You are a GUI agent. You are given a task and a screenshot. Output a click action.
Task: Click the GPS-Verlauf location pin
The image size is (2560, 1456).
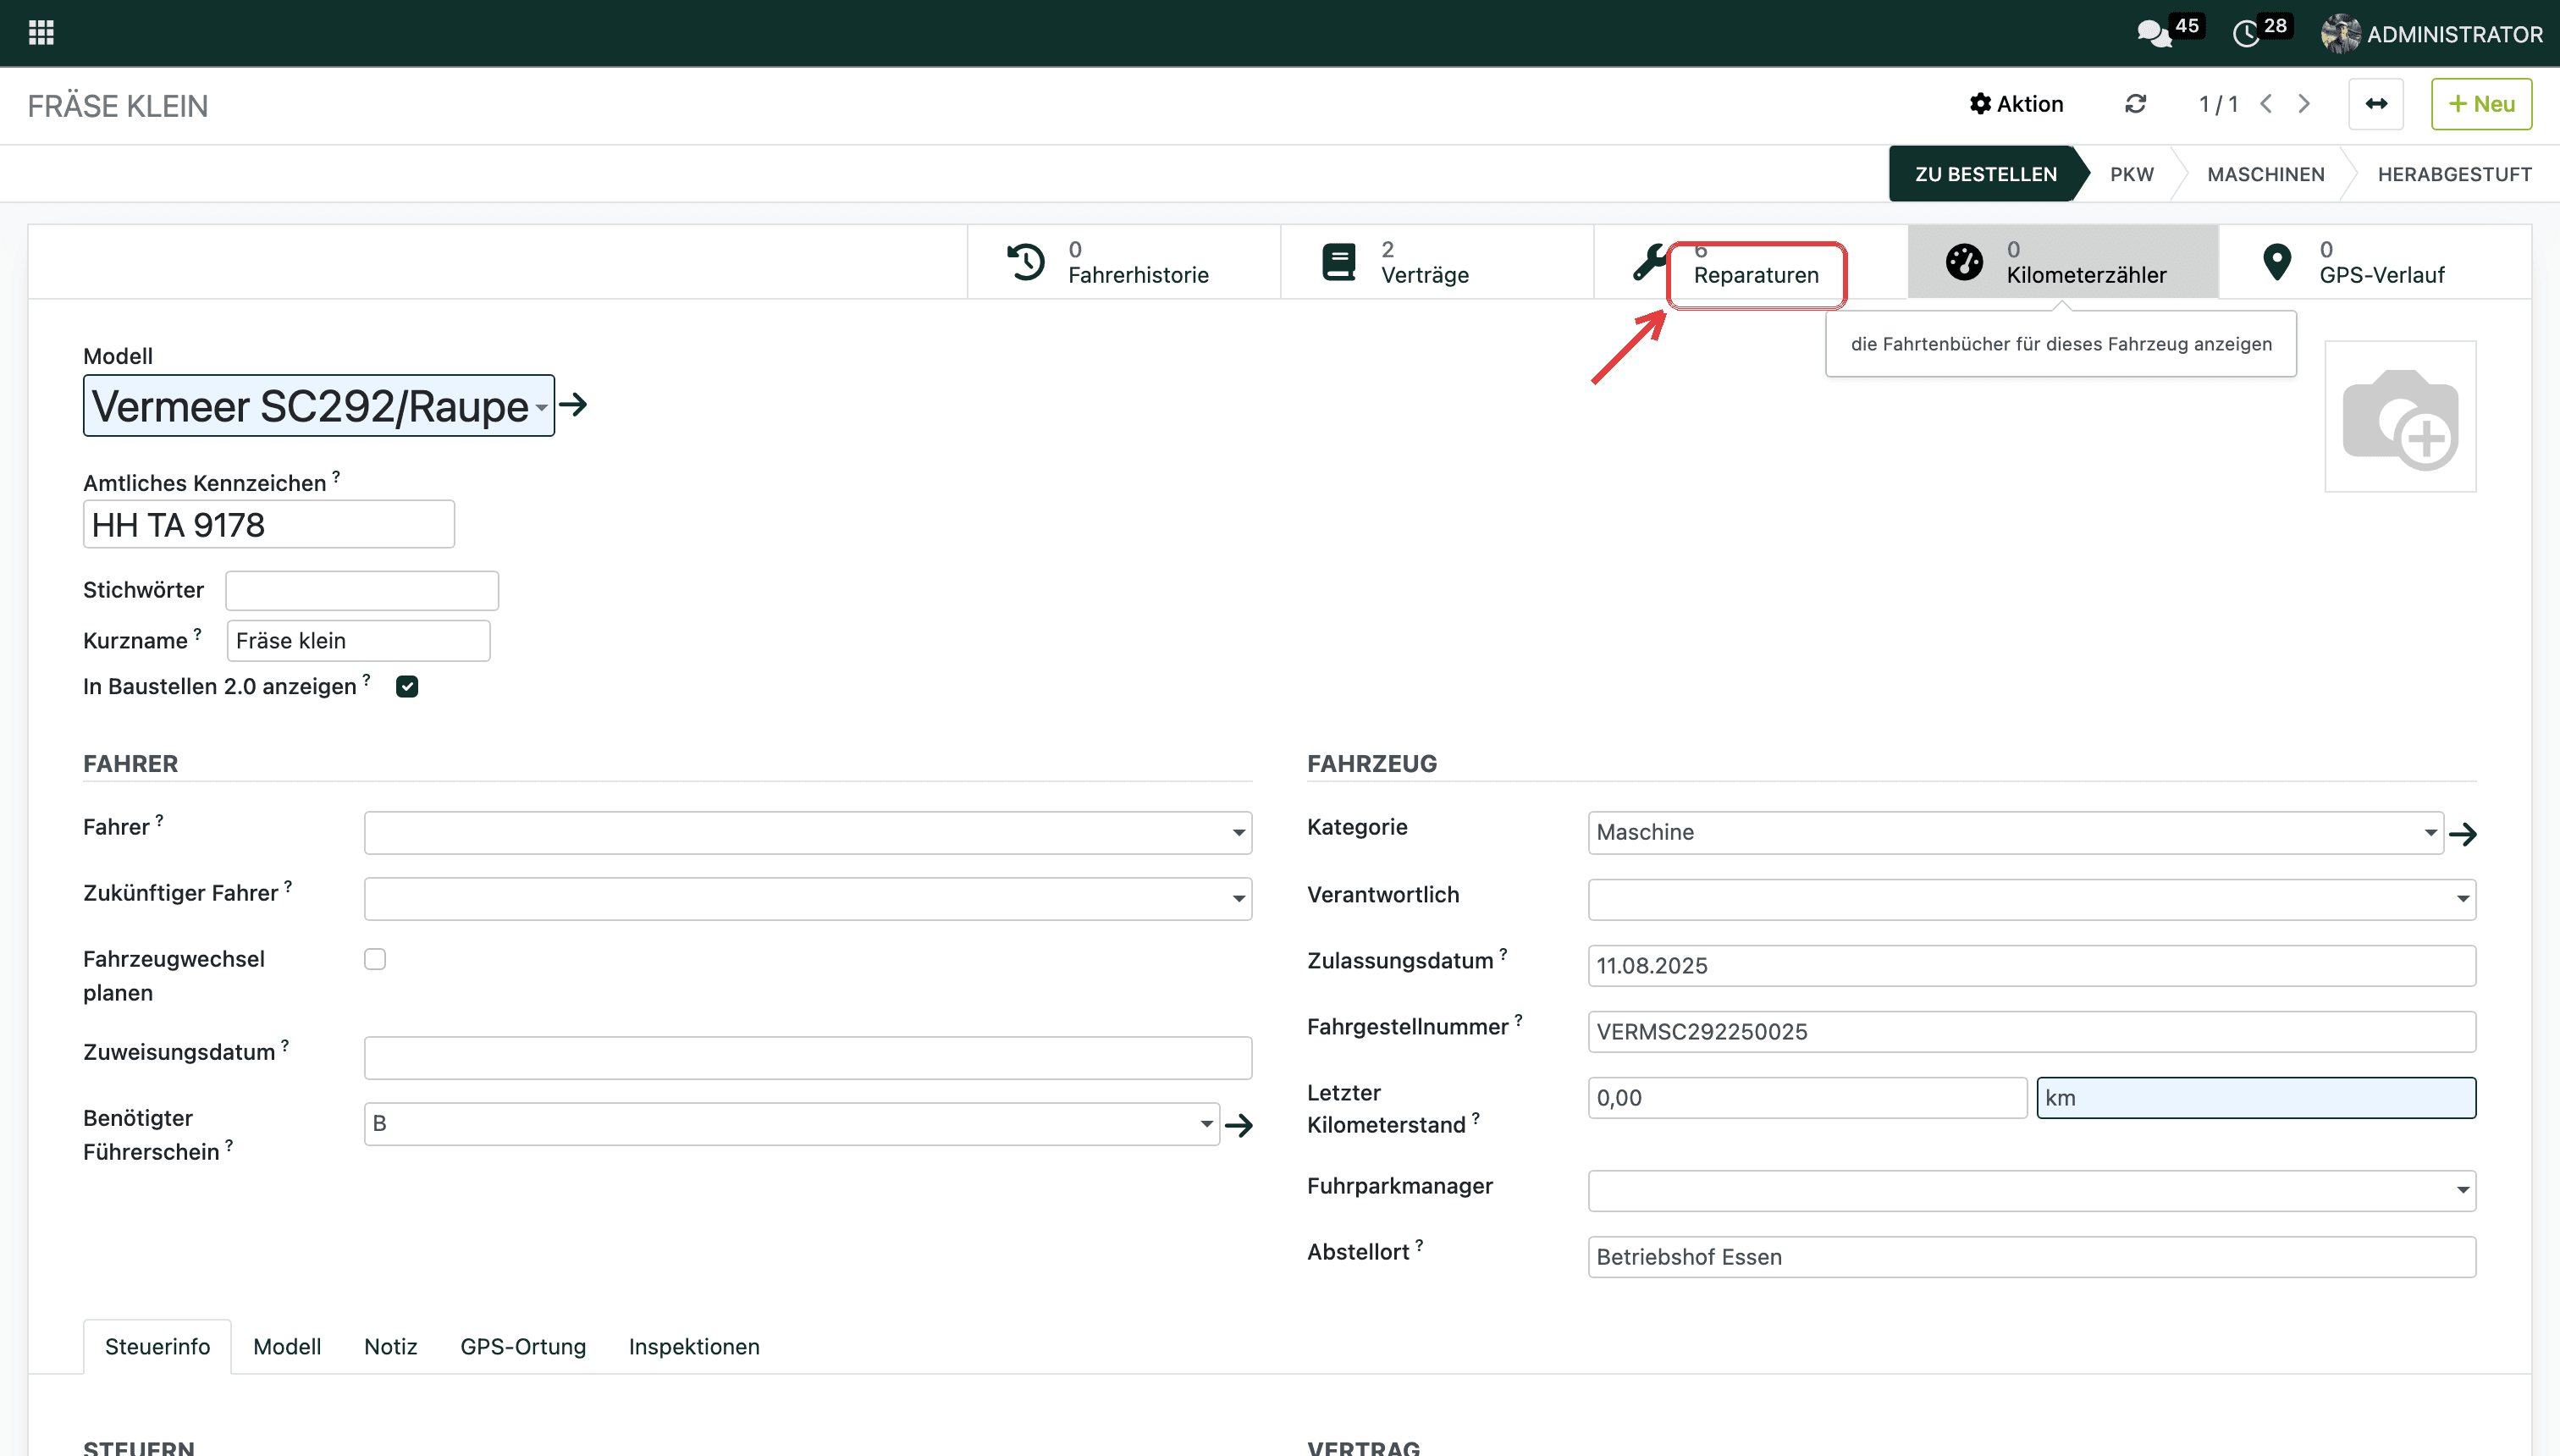point(2277,262)
